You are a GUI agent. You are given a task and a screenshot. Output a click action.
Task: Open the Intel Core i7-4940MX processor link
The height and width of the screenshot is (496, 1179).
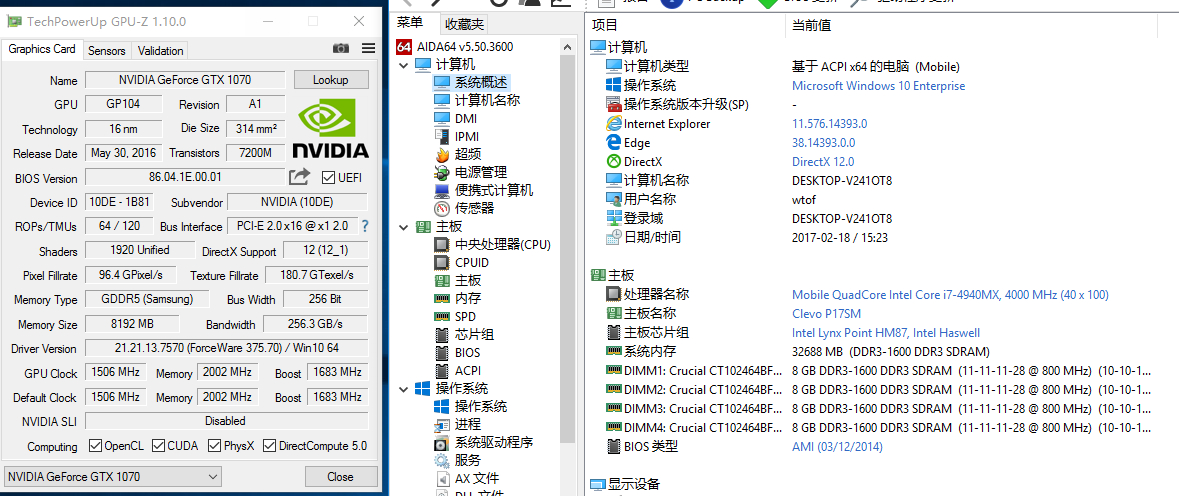tap(950, 295)
